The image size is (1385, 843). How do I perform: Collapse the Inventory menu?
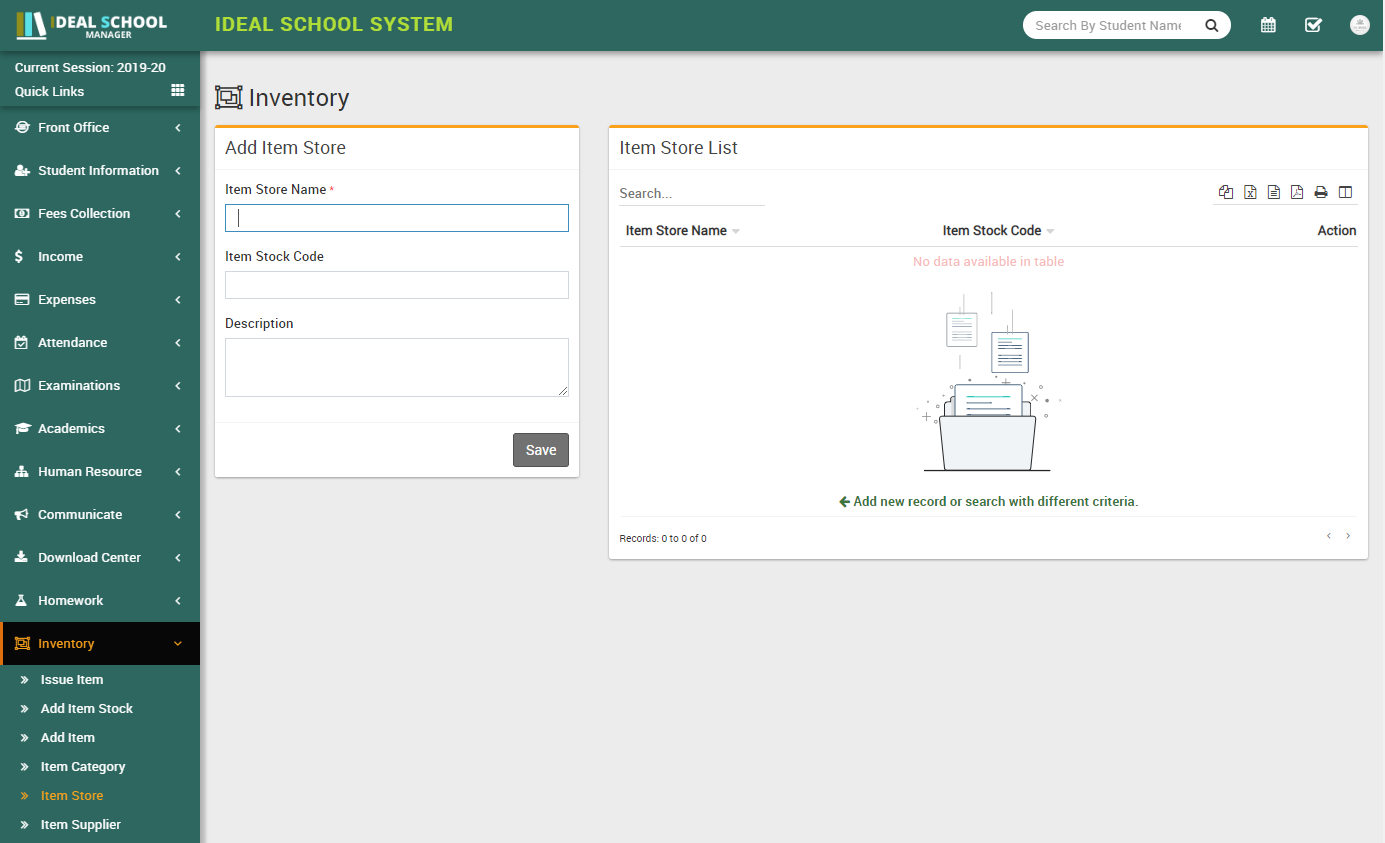click(x=100, y=643)
